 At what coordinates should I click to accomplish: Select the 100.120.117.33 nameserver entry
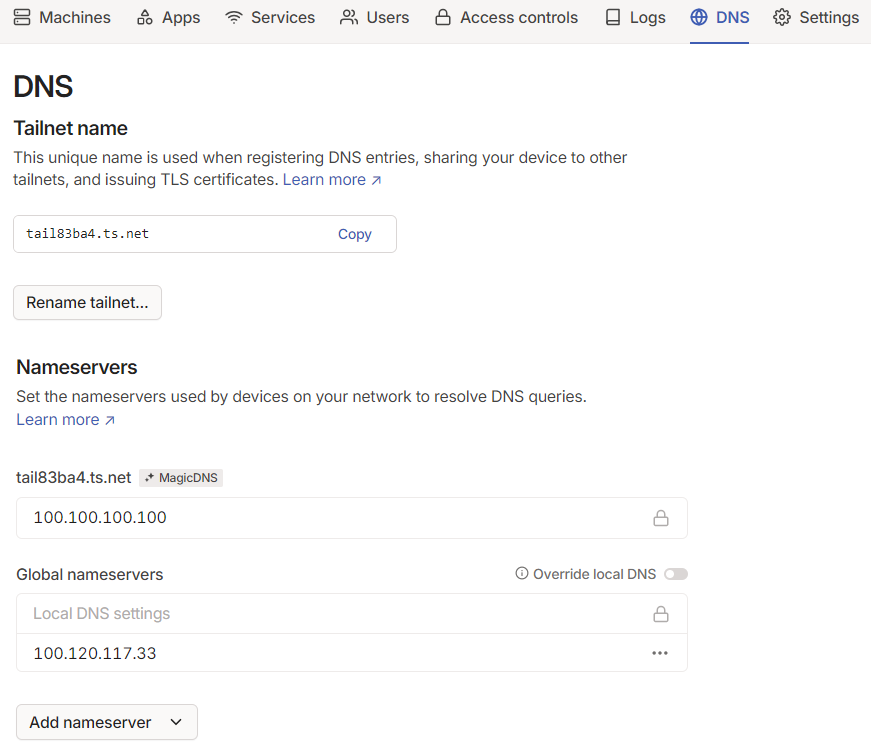point(352,653)
